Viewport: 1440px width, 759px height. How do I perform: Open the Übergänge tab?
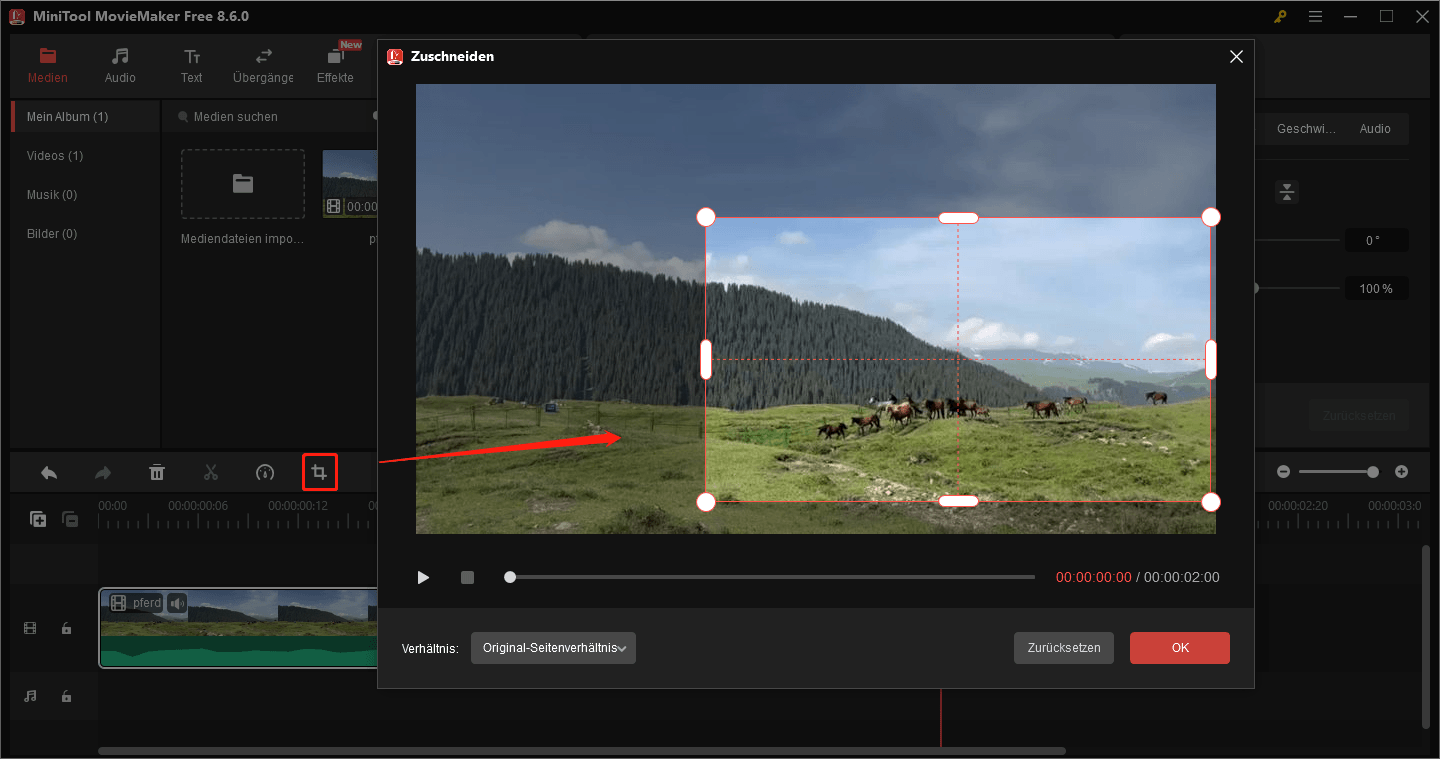pyautogui.click(x=263, y=65)
